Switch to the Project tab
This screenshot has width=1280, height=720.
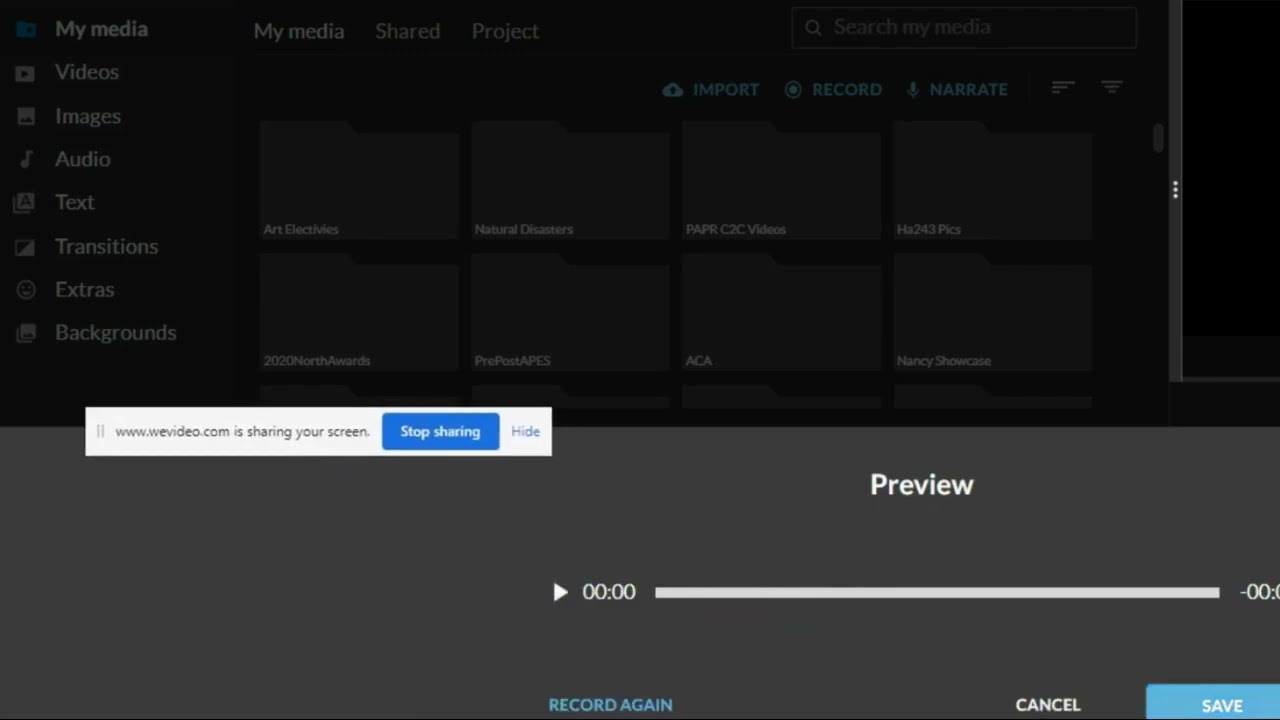pyautogui.click(x=505, y=31)
